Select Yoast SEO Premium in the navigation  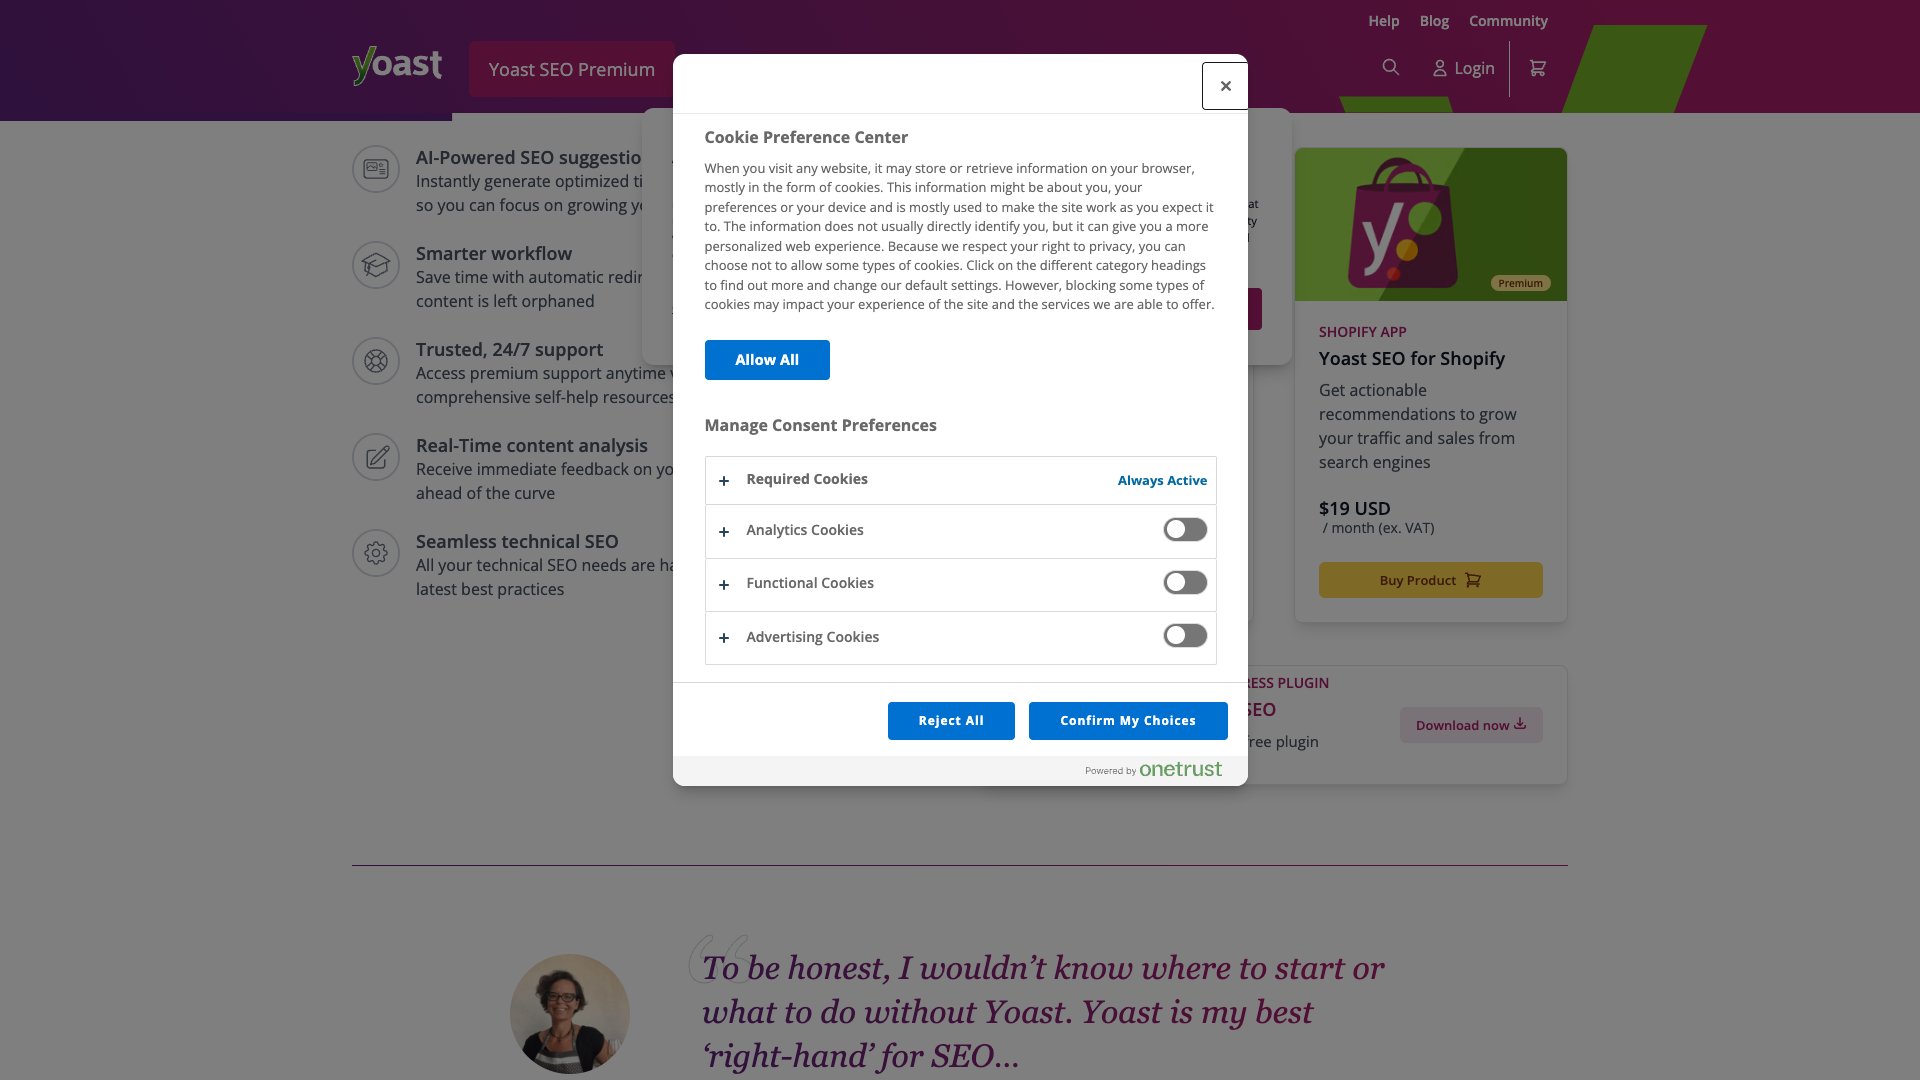pyautogui.click(x=571, y=69)
